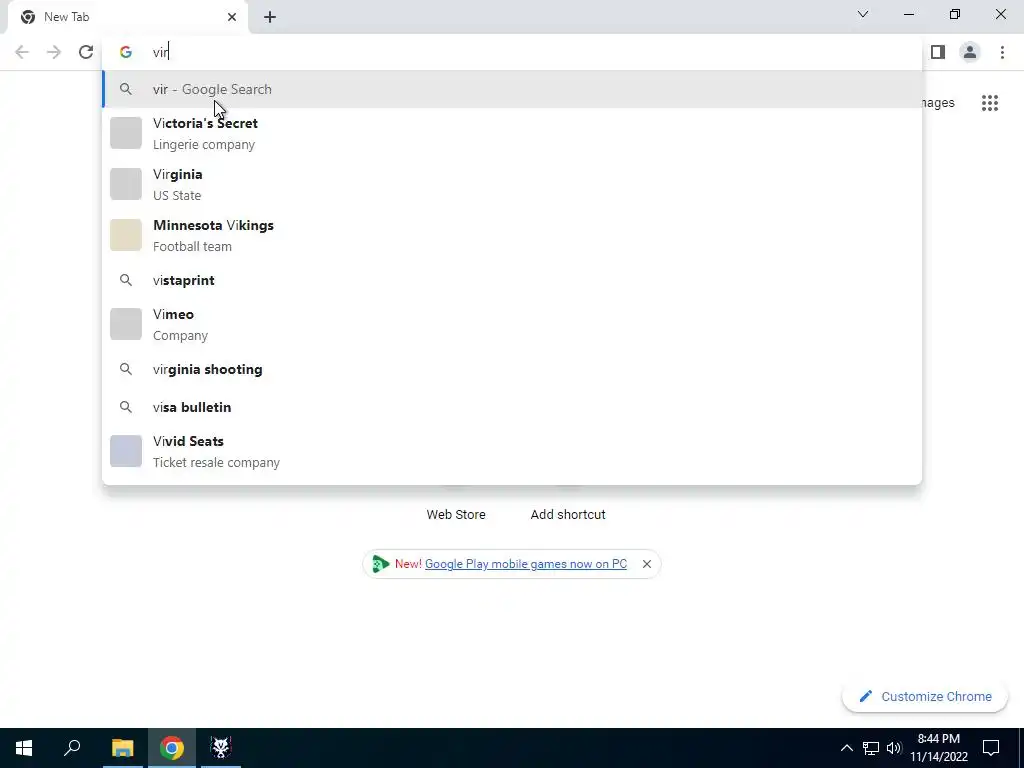Screen dimensions: 1024x768
Task: Open the Windows Start menu
Action: [24, 748]
